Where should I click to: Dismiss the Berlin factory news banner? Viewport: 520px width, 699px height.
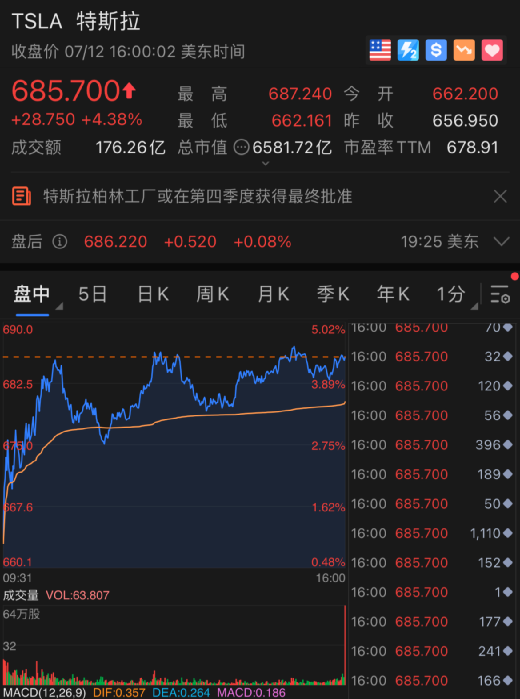pyautogui.click(x=500, y=196)
